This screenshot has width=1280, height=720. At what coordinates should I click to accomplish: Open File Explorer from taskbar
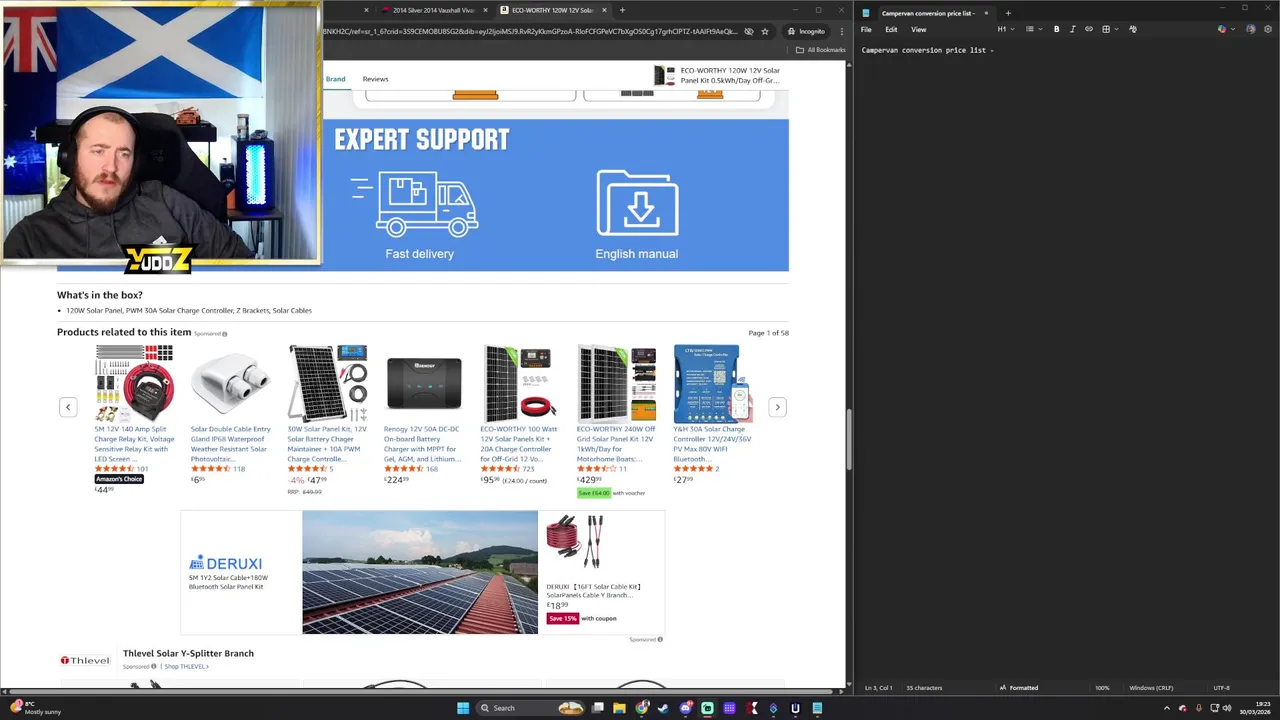[619, 708]
